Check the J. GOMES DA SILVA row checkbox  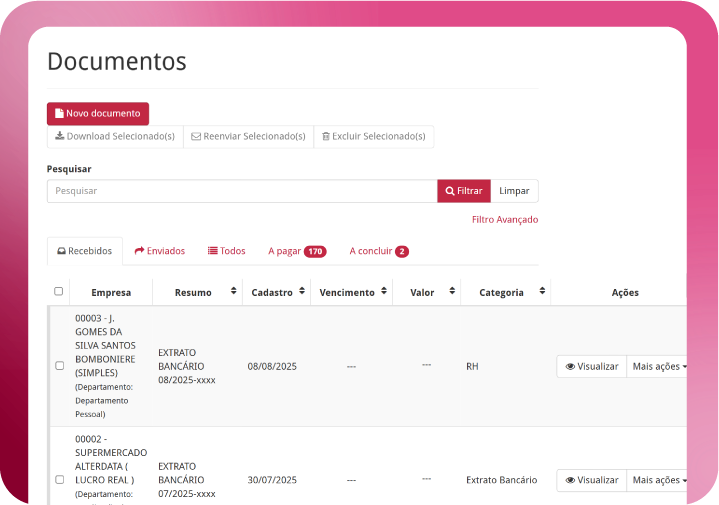click(x=59, y=366)
